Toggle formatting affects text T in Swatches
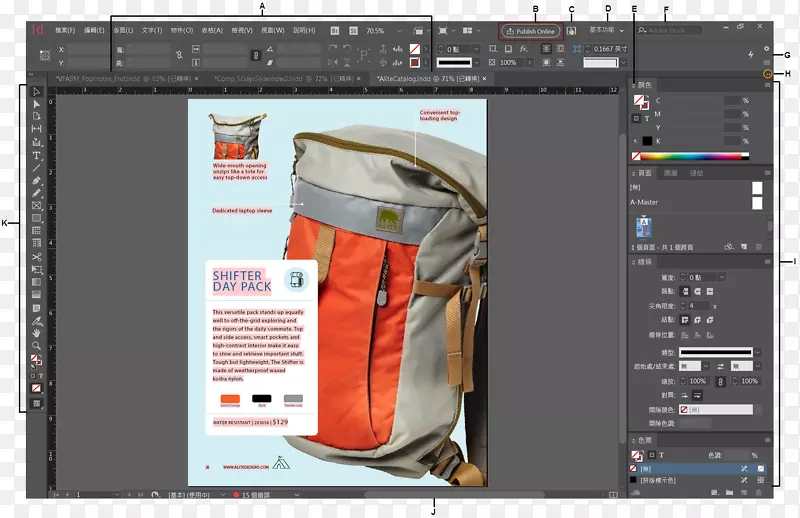The height and width of the screenshot is (518, 800). (x=661, y=455)
